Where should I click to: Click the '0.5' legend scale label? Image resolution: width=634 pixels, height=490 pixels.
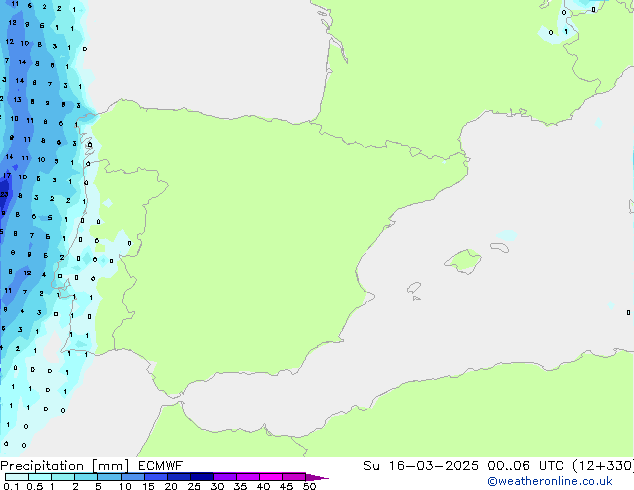point(34,486)
